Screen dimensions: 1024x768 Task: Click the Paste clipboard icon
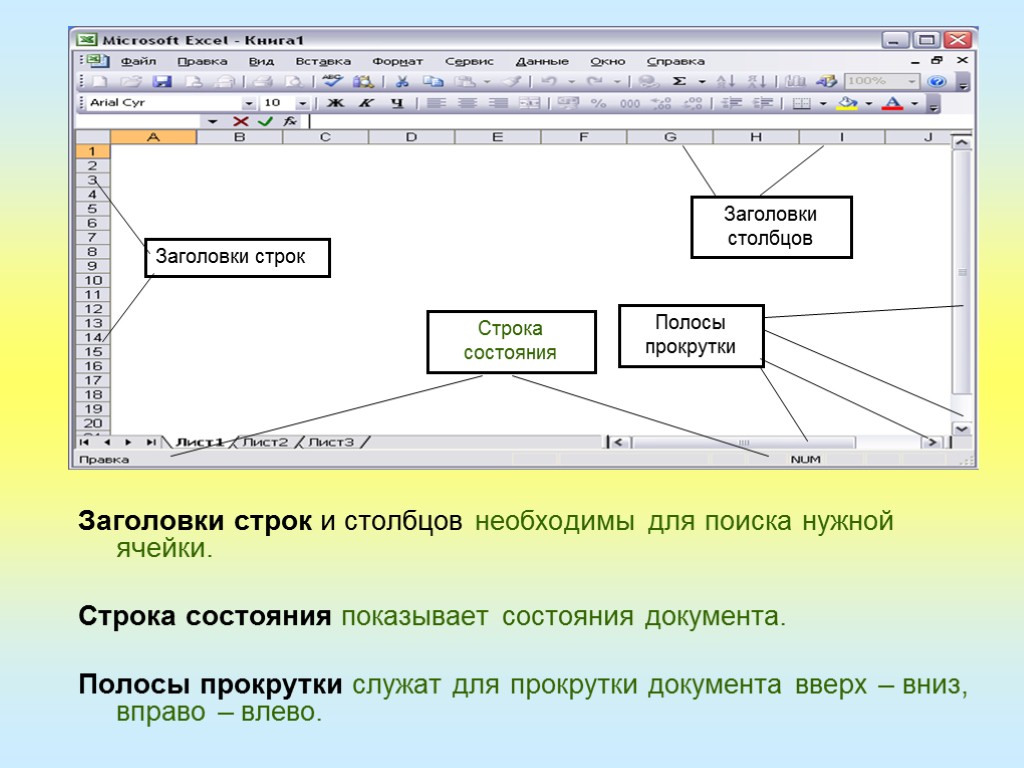tap(464, 82)
